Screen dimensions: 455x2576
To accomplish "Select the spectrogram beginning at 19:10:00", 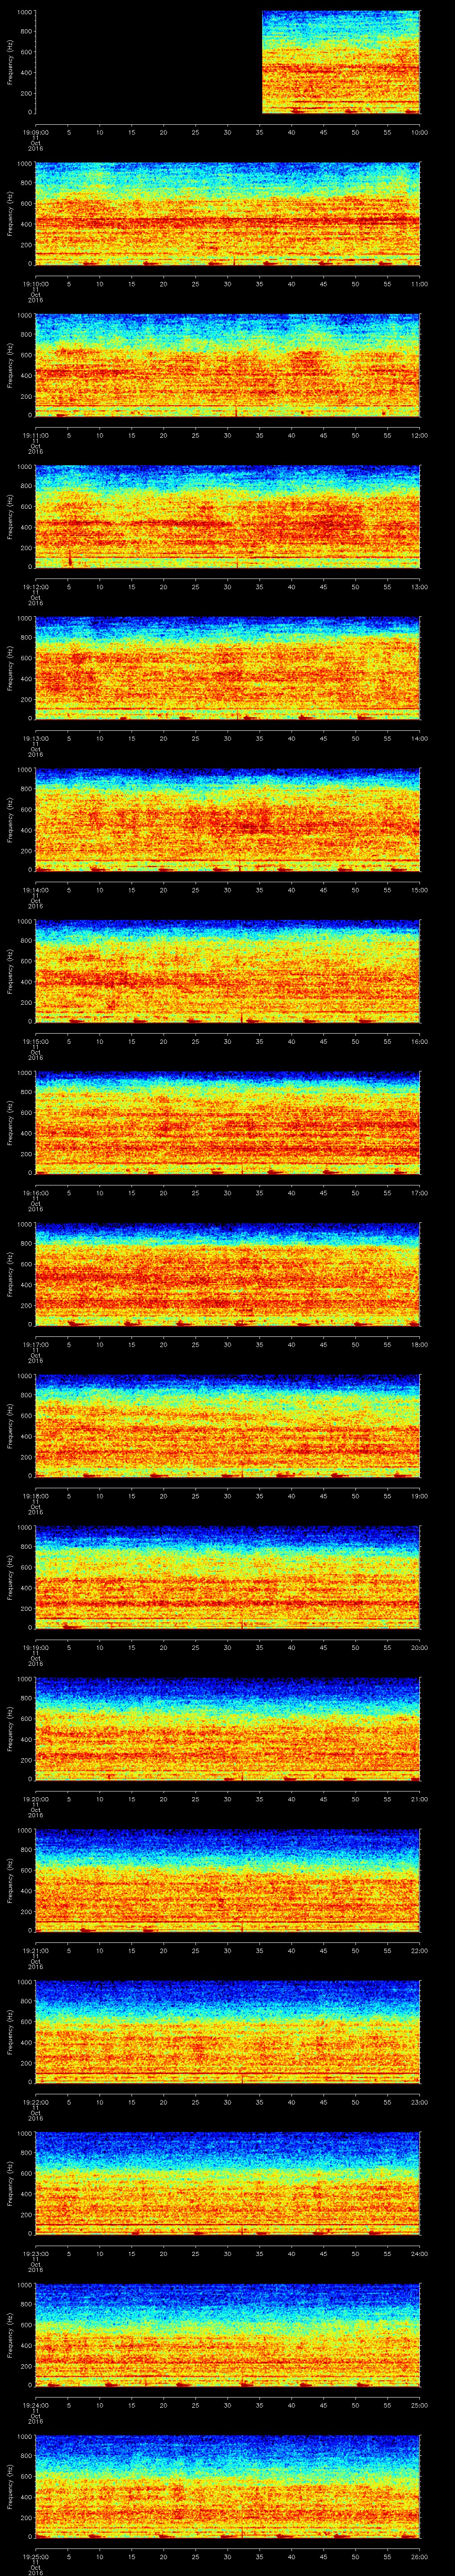I will pyautogui.click(x=228, y=214).
